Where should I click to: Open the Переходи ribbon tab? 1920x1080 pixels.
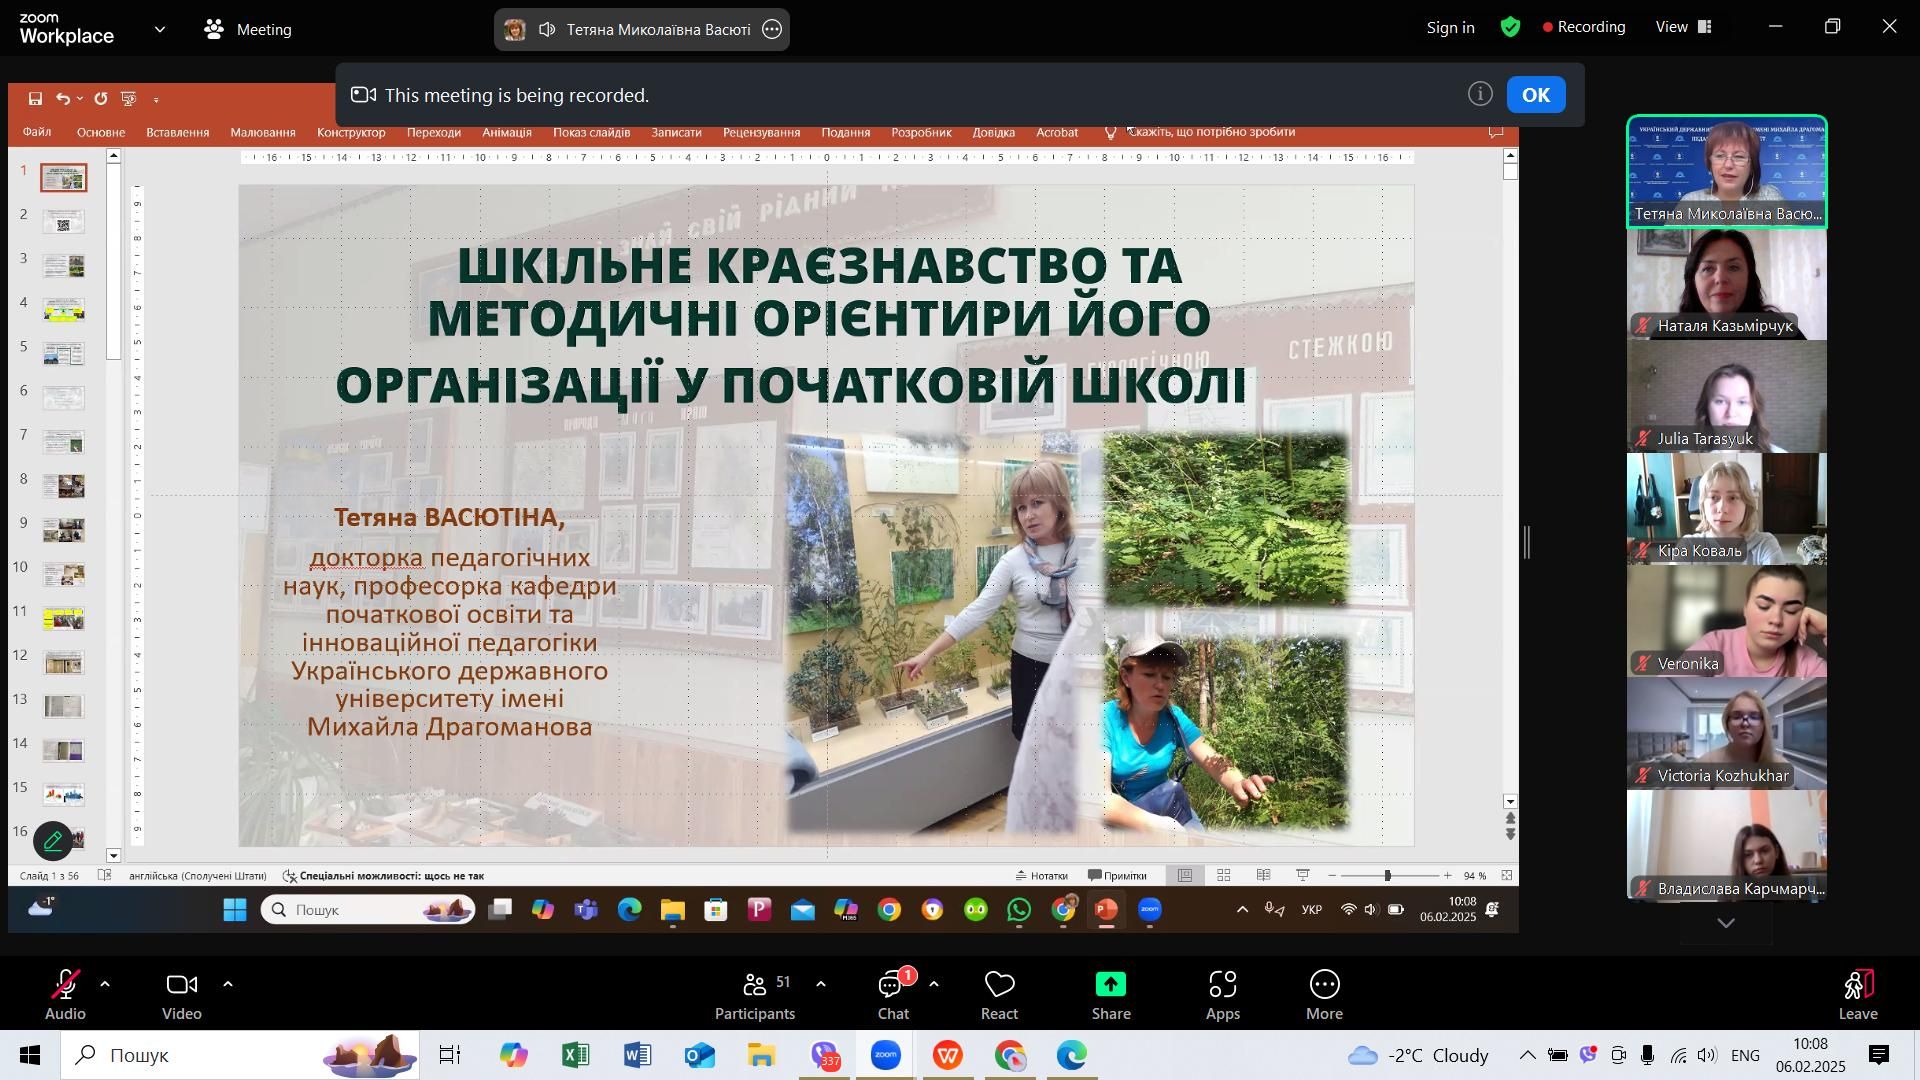(x=434, y=133)
